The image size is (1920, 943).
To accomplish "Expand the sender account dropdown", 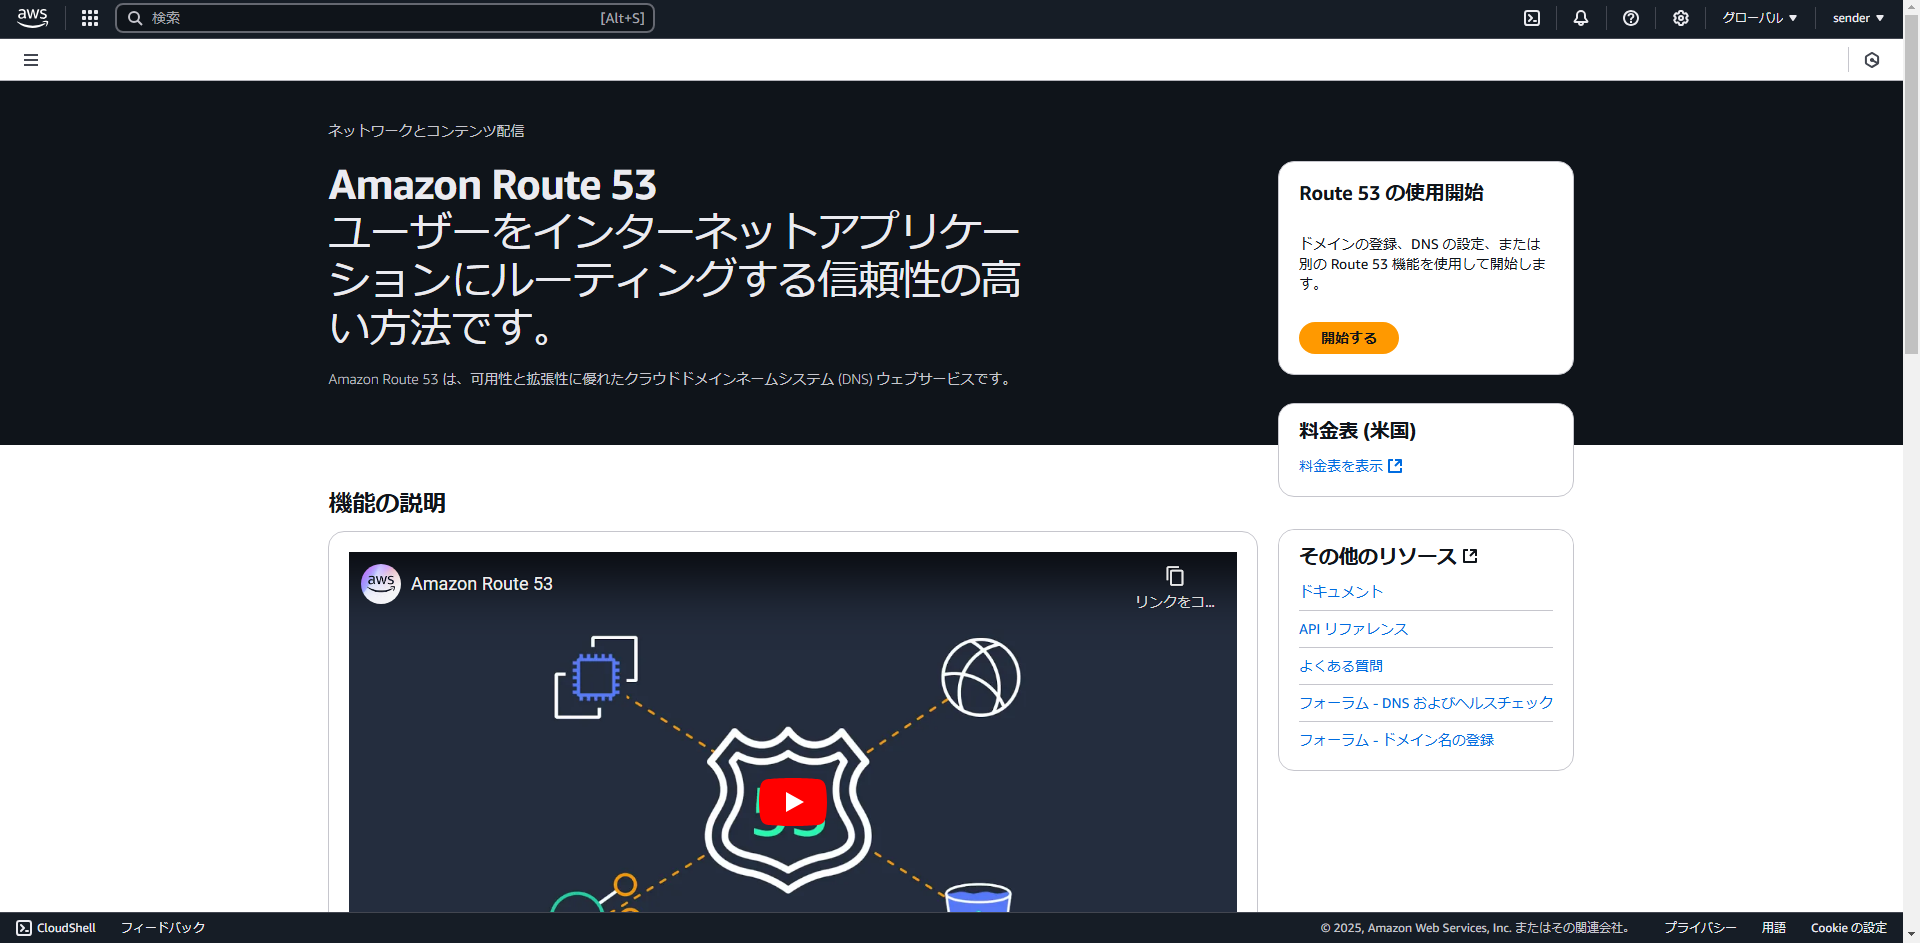I will [x=1857, y=18].
